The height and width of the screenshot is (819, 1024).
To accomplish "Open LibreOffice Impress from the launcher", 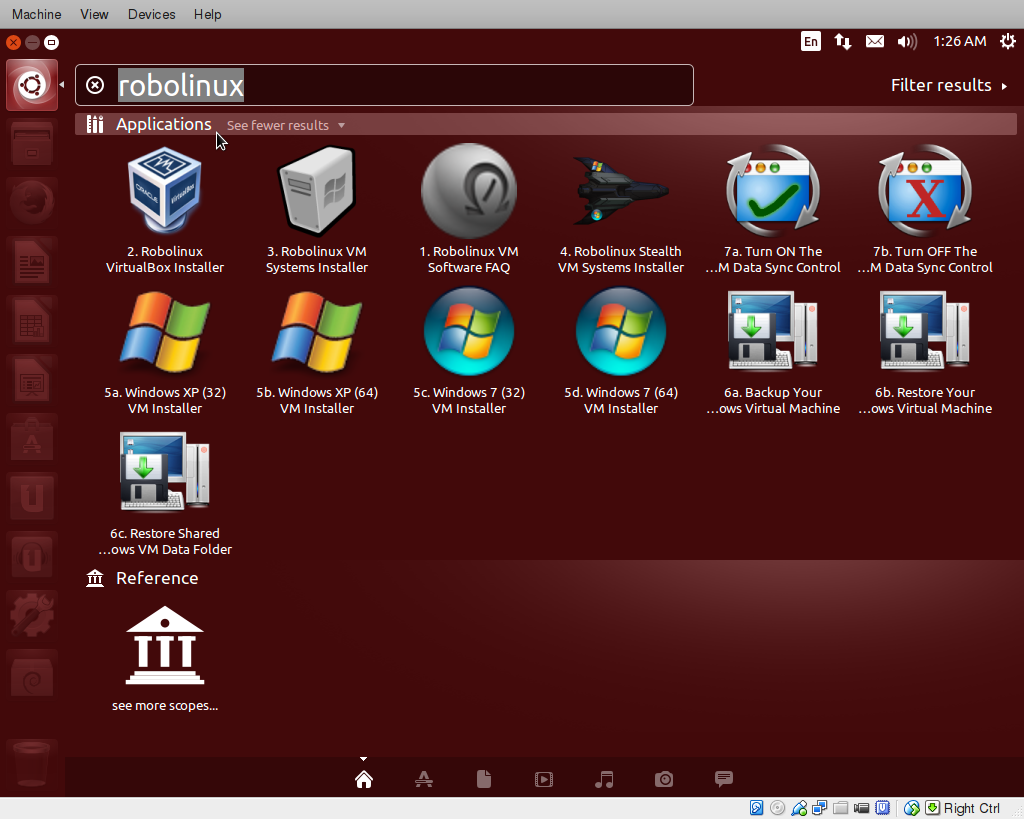I will [x=32, y=379].
